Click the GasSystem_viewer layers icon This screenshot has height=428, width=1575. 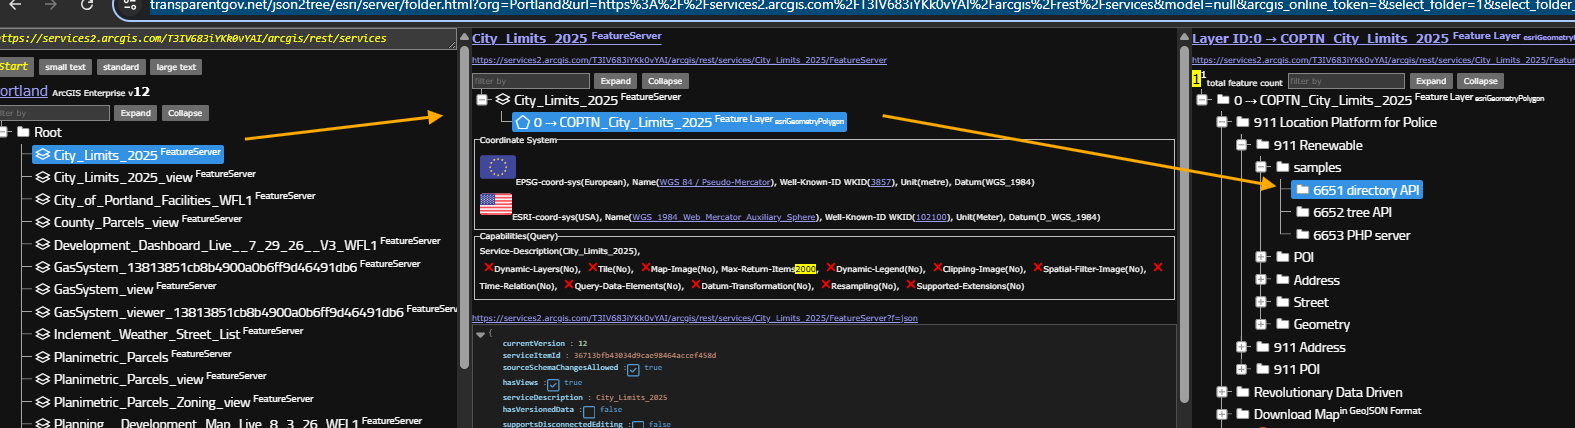[42, 312]
